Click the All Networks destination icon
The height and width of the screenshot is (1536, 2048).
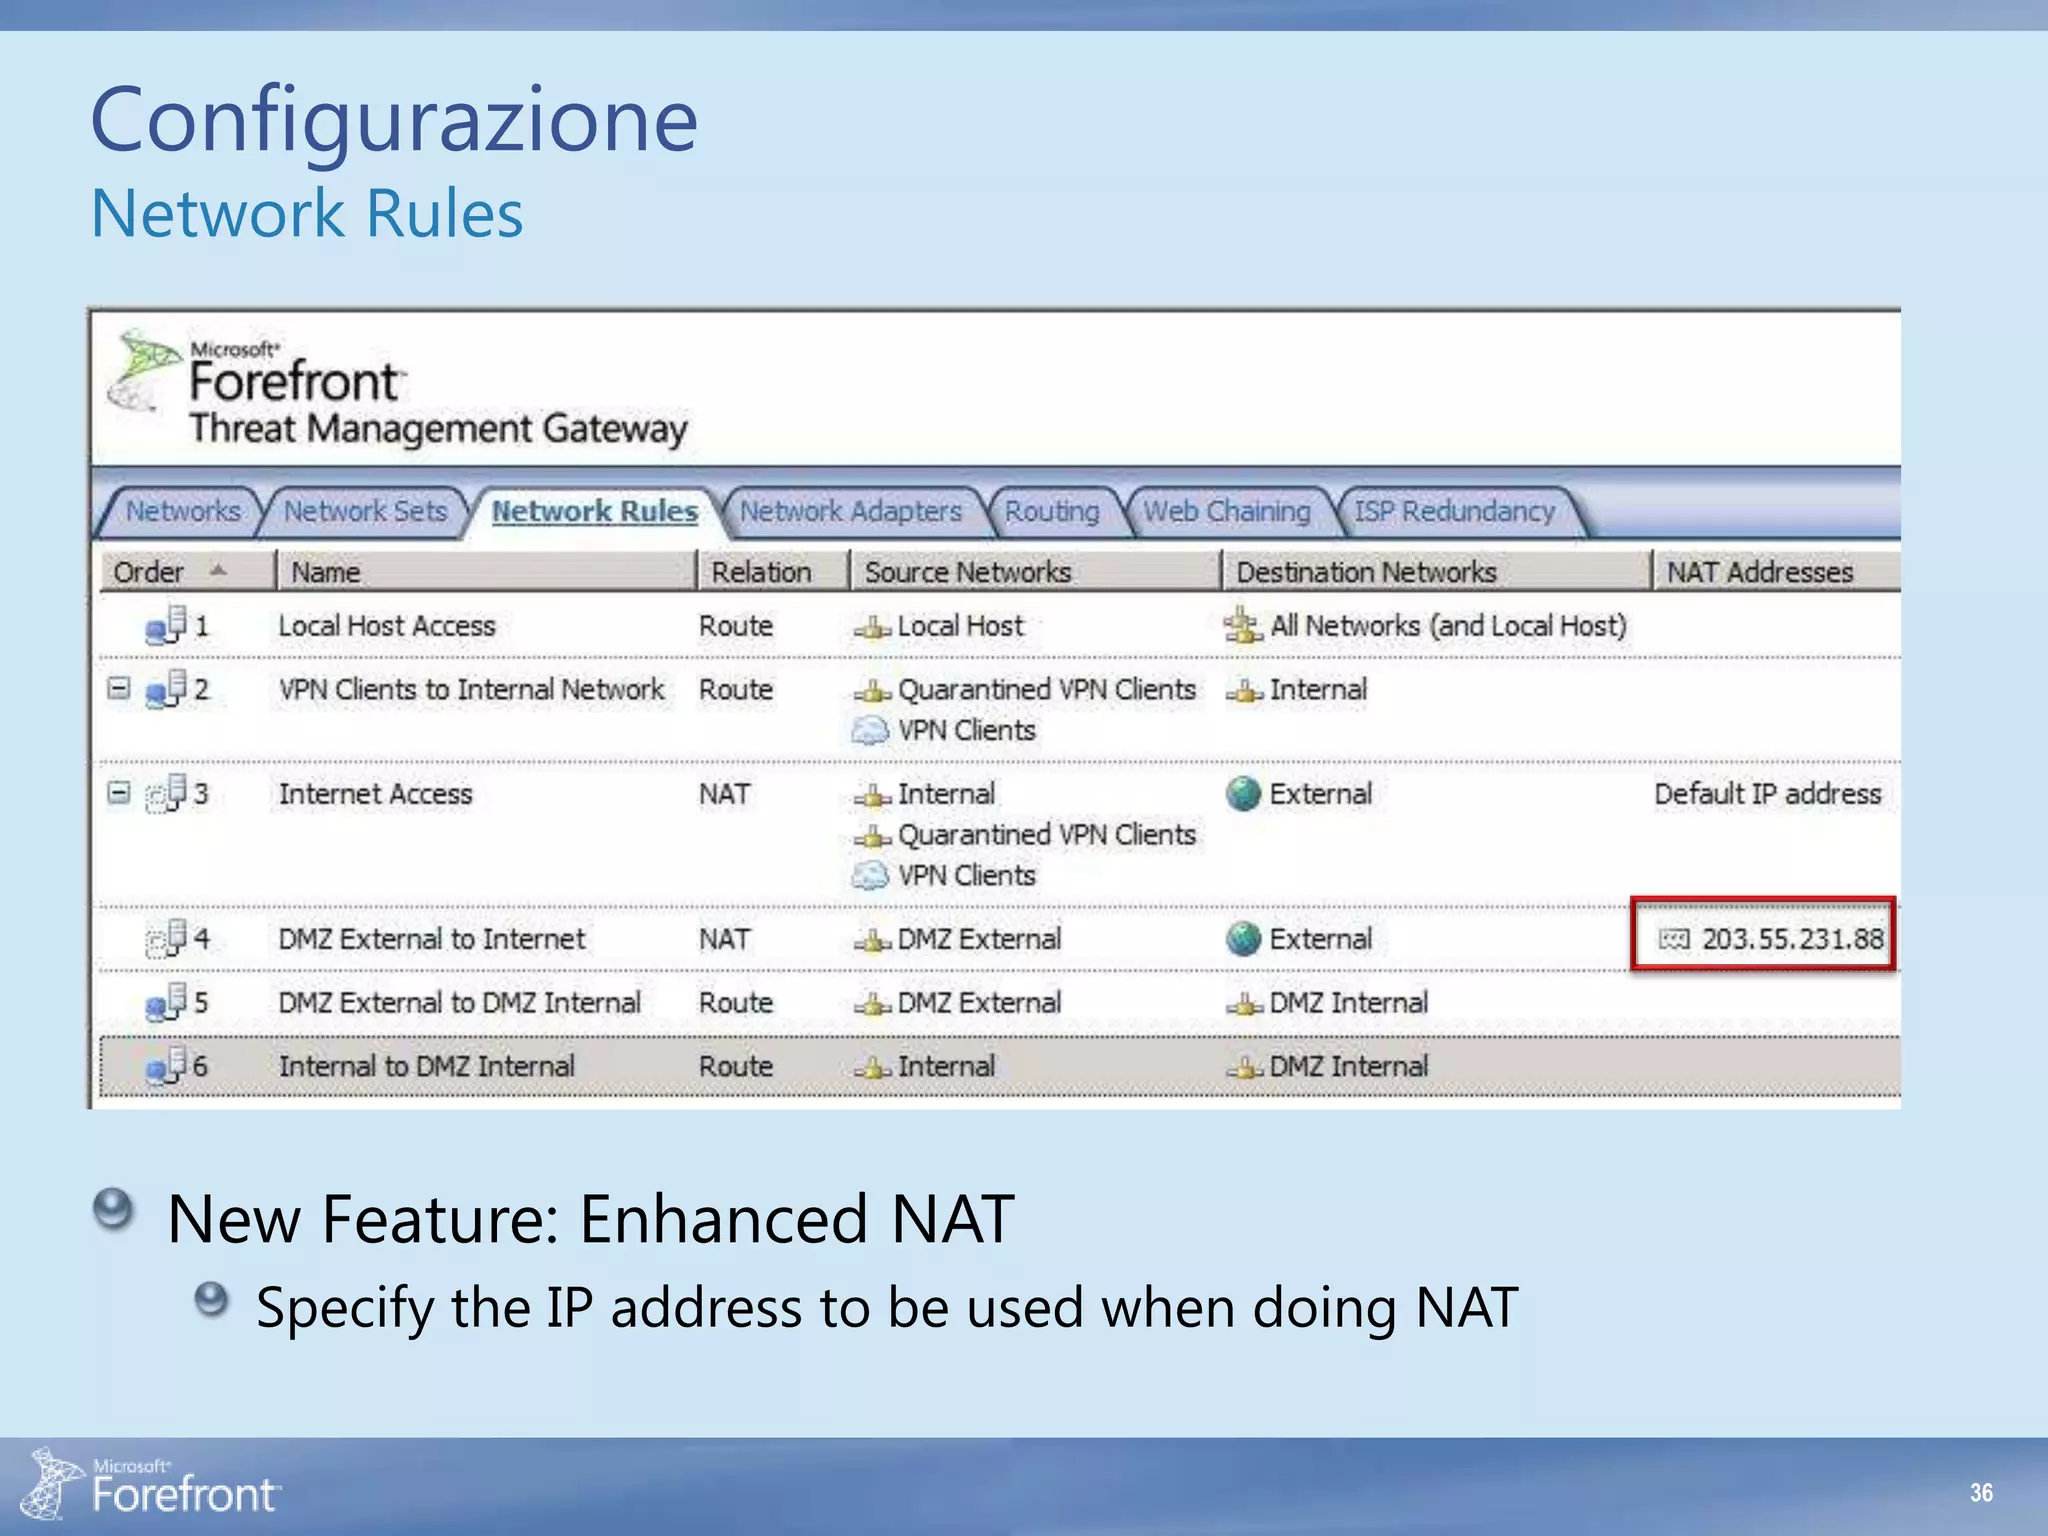click(1243, 625)
